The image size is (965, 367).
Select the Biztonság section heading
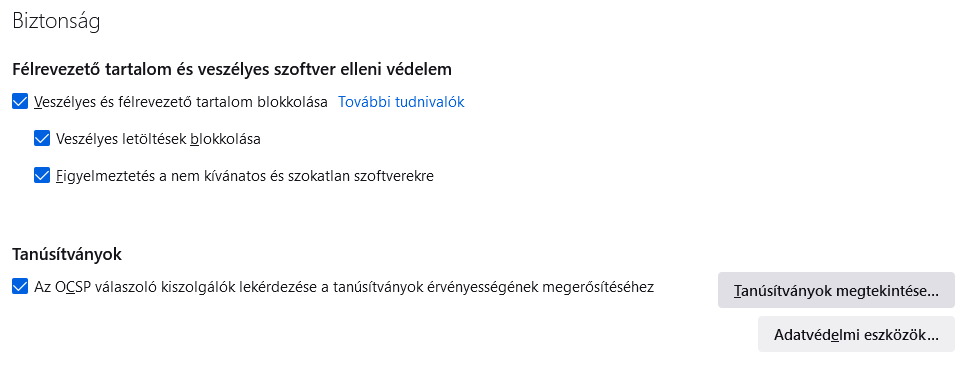pyautogui.click(x=56, y=22)
